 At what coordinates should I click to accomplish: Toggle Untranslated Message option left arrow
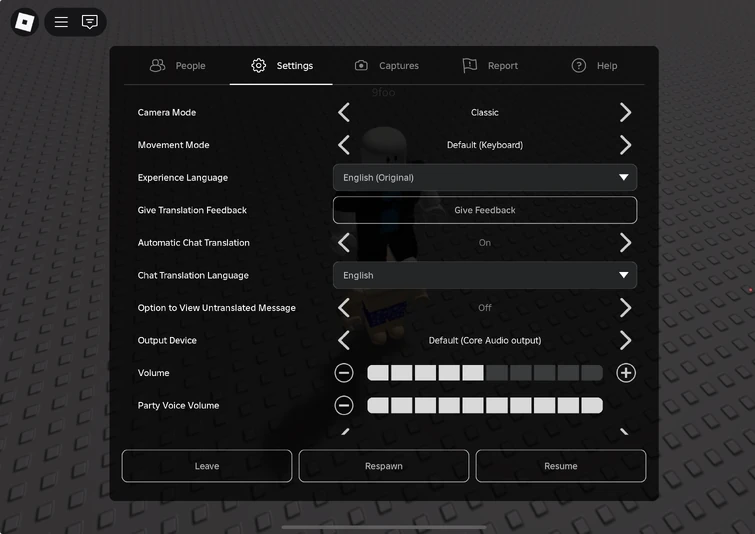tap(344, 308)
